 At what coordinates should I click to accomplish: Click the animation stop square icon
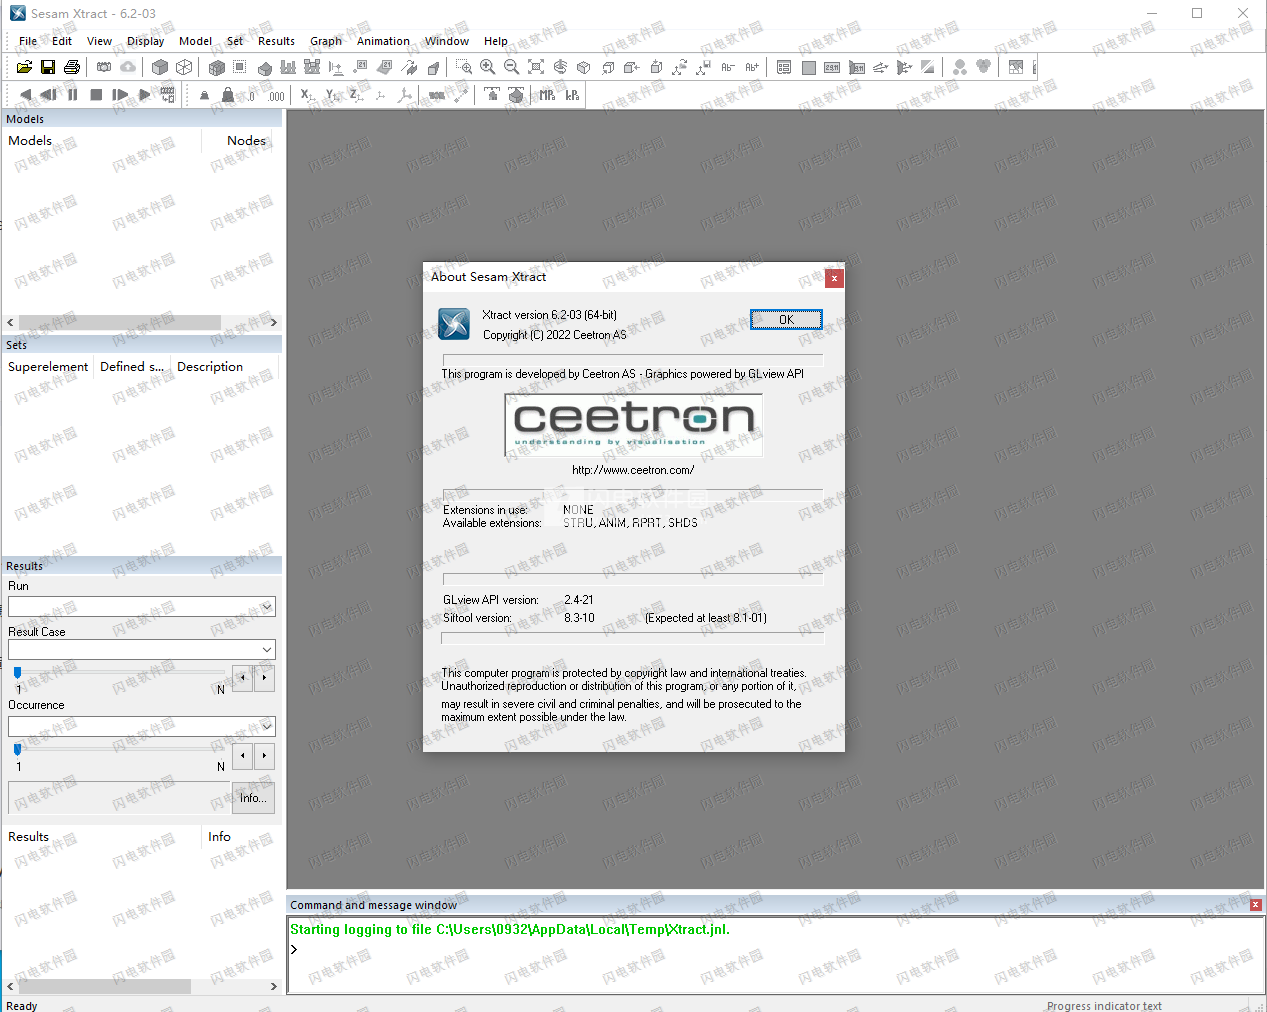(x=96, y=95)
